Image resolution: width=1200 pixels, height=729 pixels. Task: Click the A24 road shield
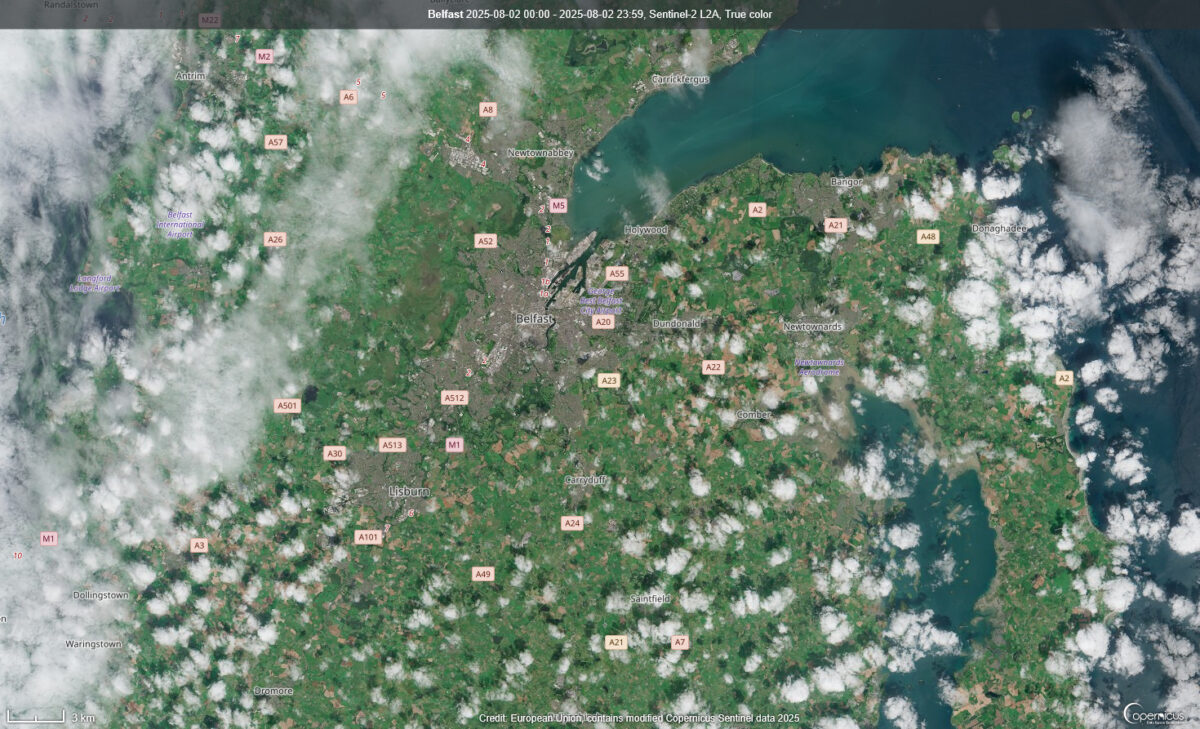(571, 523)
